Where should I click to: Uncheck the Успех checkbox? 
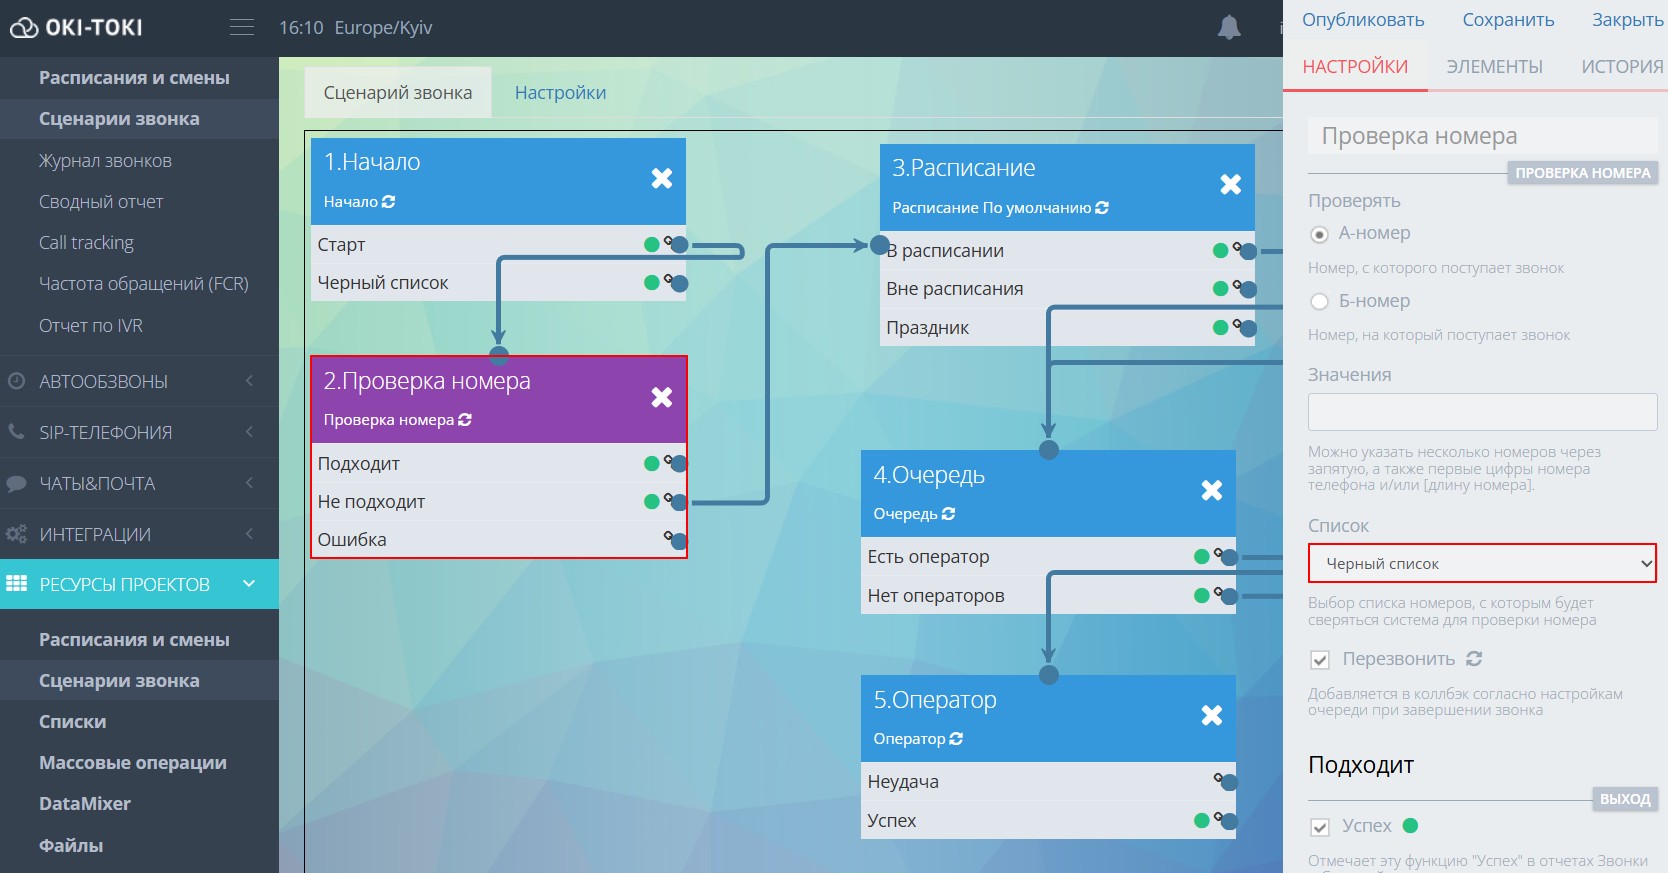coord(1320,827)
